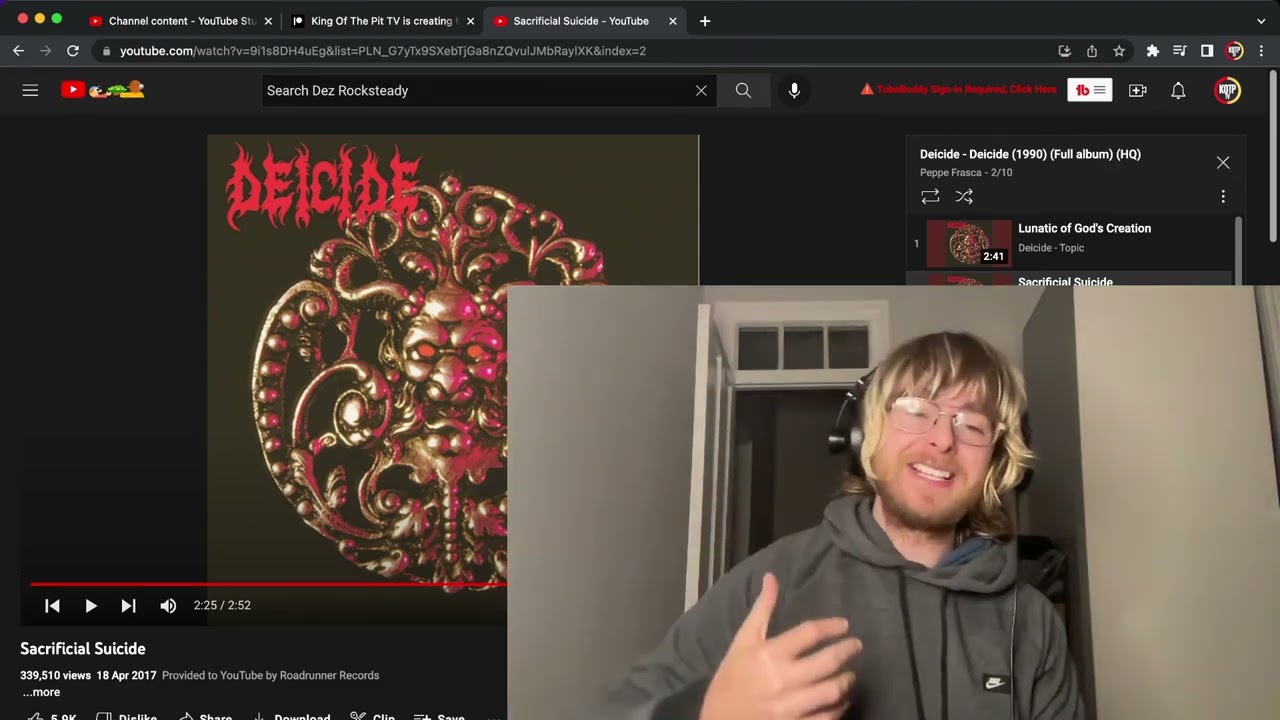Close the Channel content tab
The width and height of the screenshot is (1280, 720).
(x=267, y=21)
